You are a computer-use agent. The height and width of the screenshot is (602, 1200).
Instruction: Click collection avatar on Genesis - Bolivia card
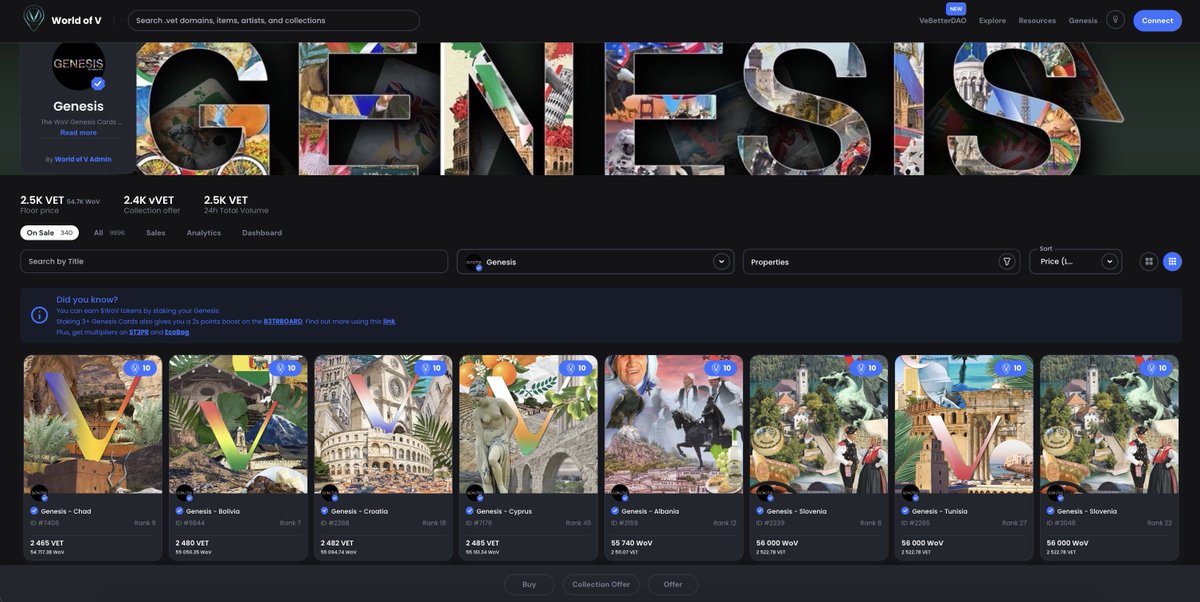tap(185, 493)
